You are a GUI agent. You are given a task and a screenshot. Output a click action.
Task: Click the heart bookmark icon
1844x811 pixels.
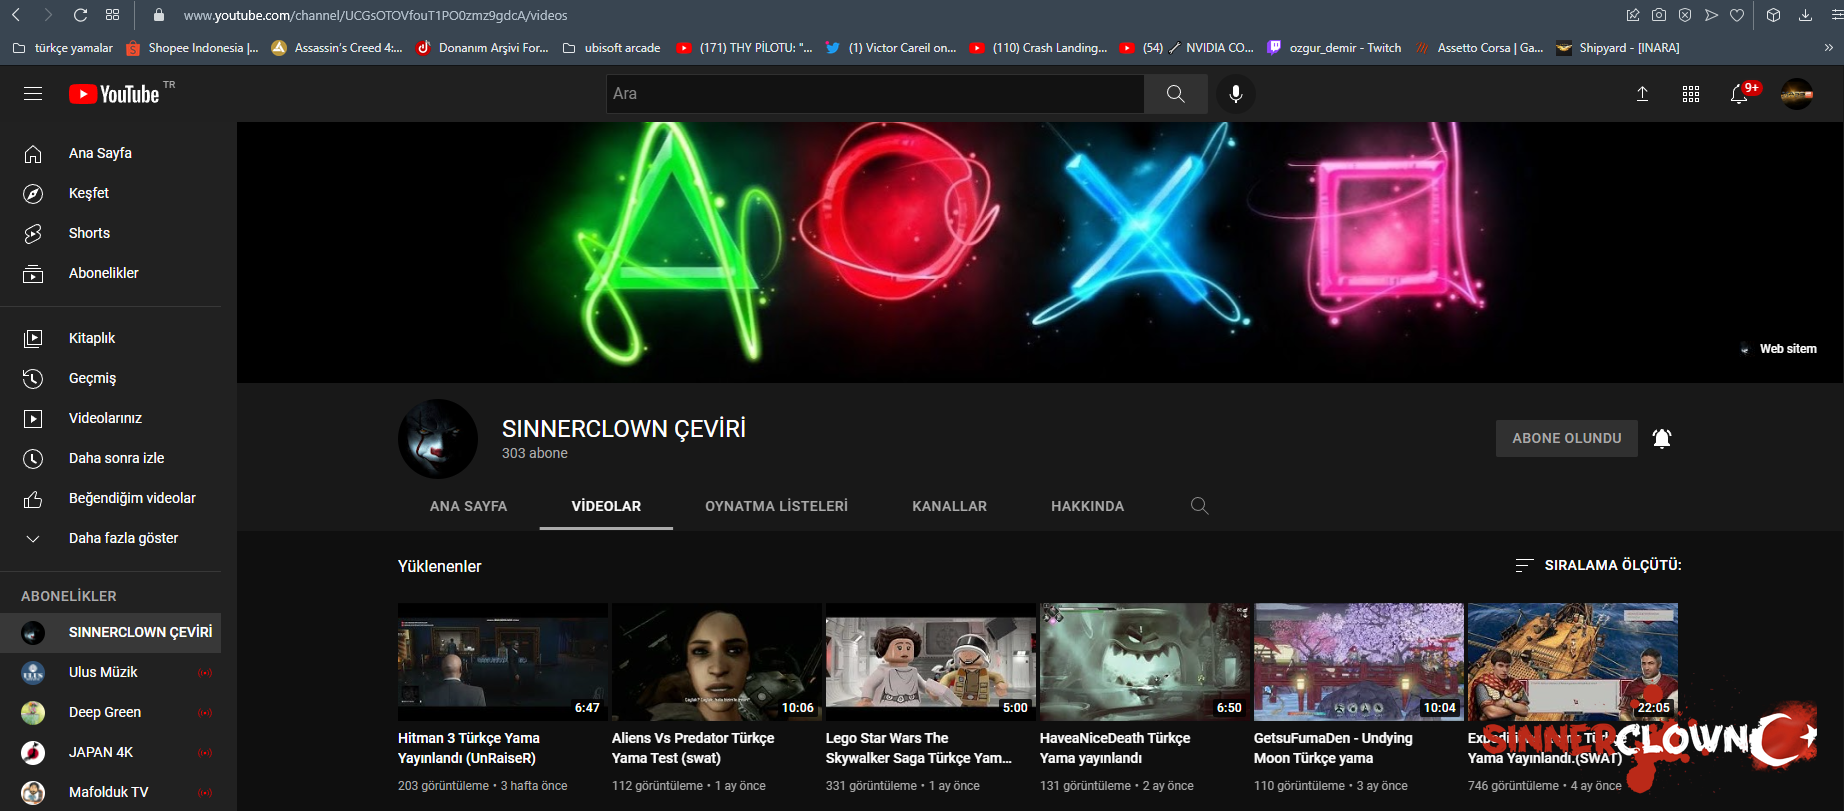click(1737, 15)
